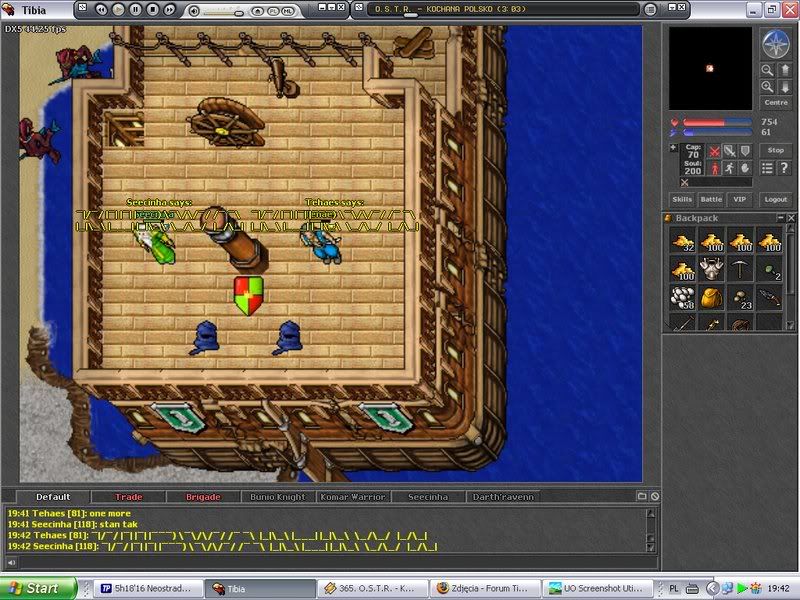Close the Backpack container window

click(791, 218)
